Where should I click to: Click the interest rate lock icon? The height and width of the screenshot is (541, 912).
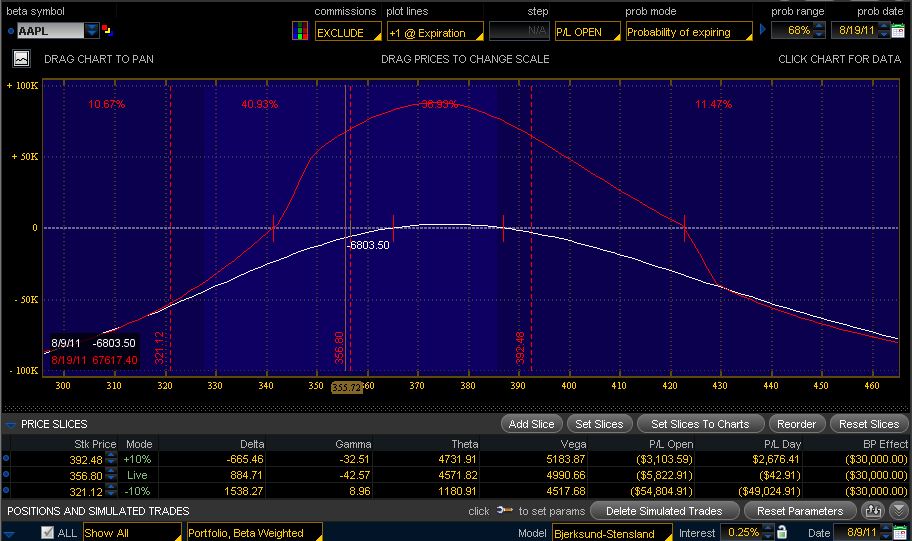coord(782,532)
